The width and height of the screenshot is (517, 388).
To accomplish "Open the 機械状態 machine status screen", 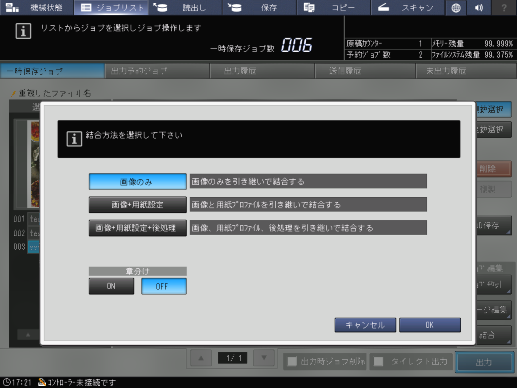I will [36, 7].
